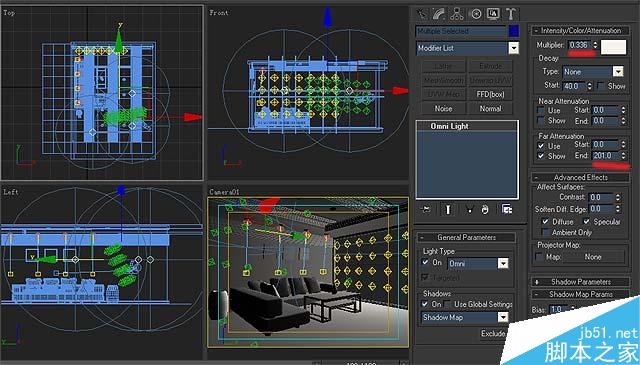Activate the Front viewport label
This screenshot has height=365, width=640.
click(x=219, y=13)
